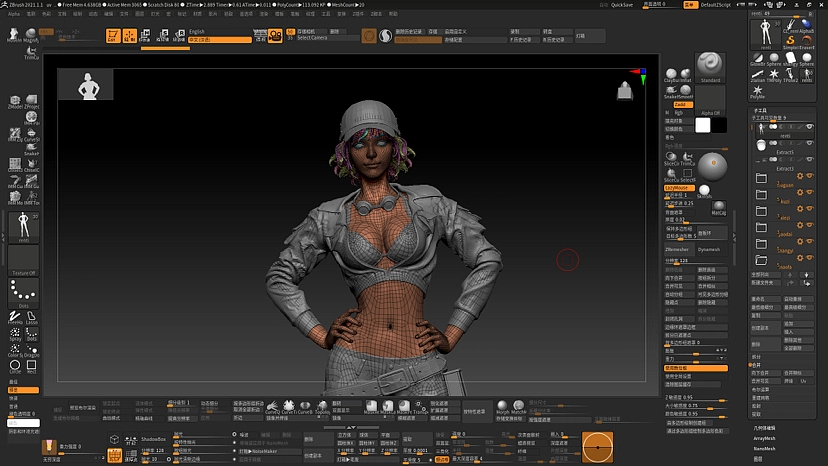The image size is (828, 466).
Task: Click DefaultZScript in title bar
Action: coord(716,5)
